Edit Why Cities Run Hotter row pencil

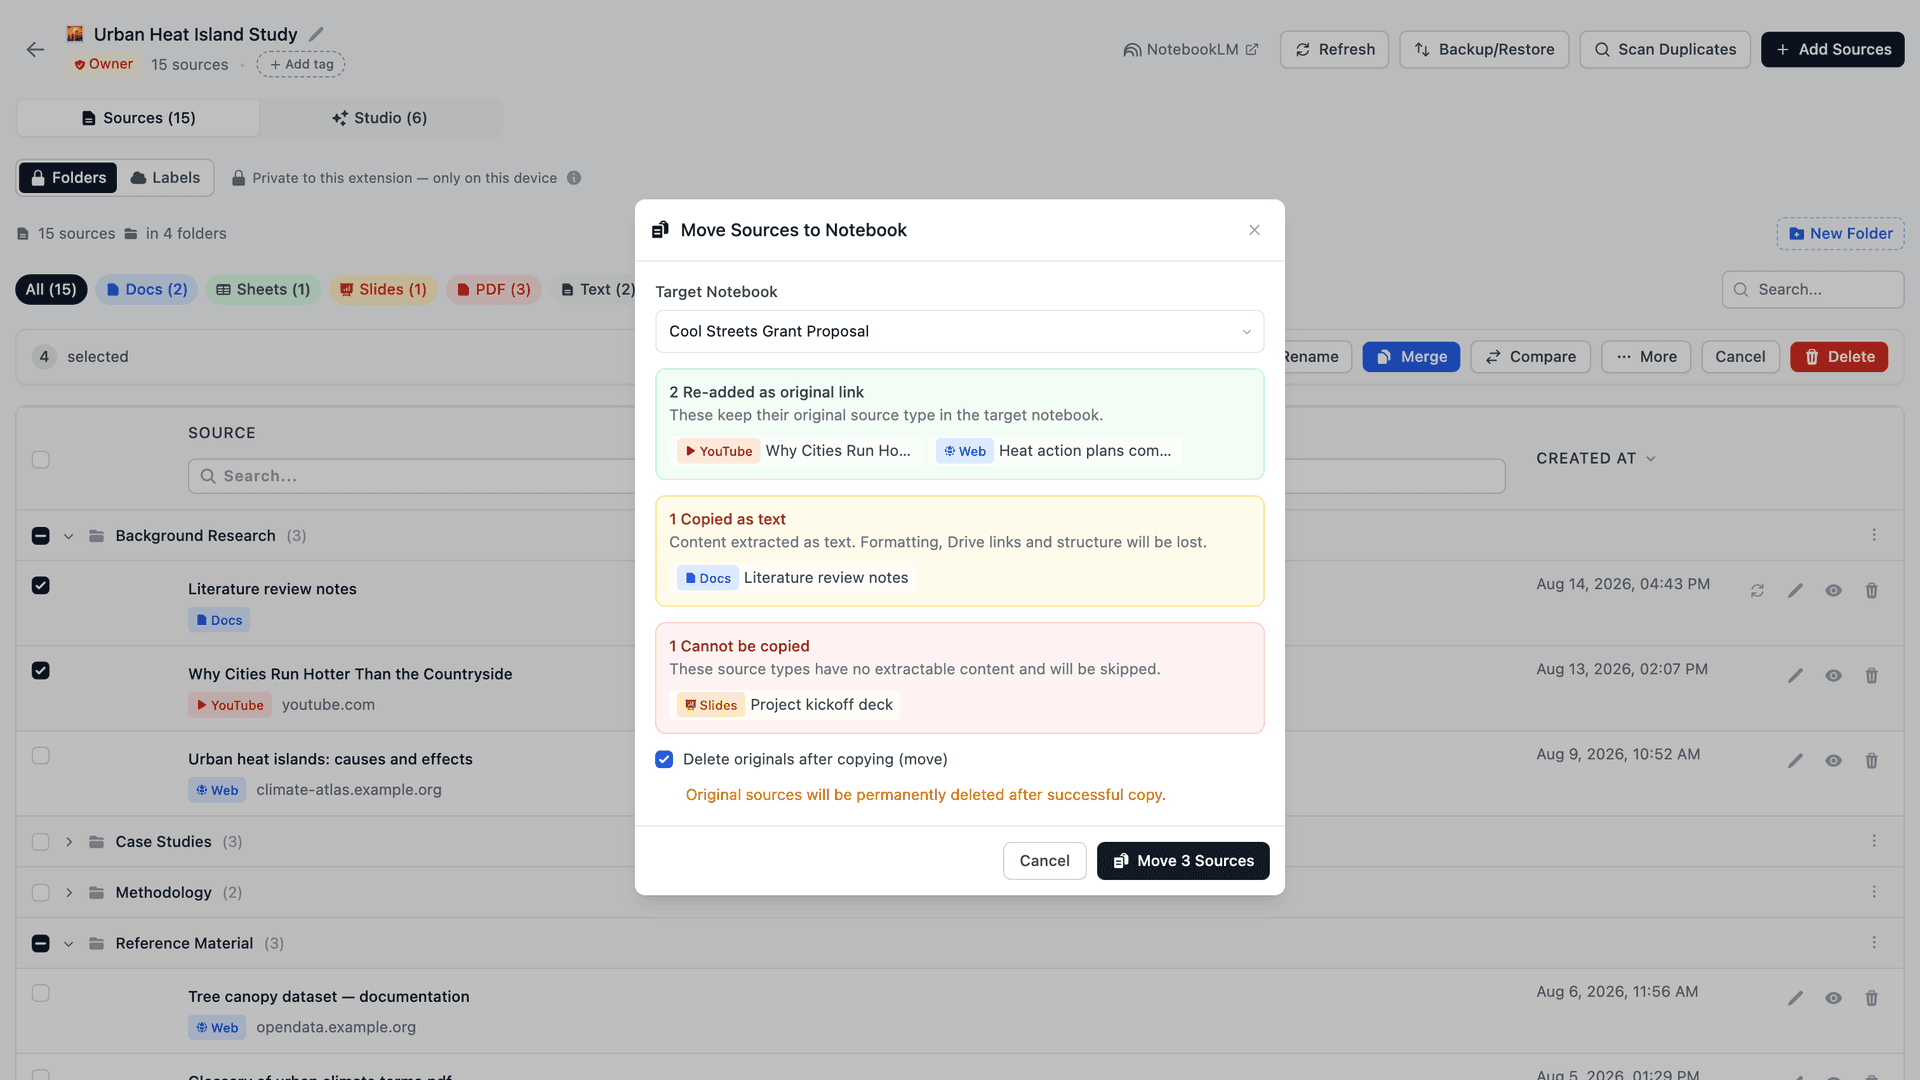click(x=1795, y=676)
